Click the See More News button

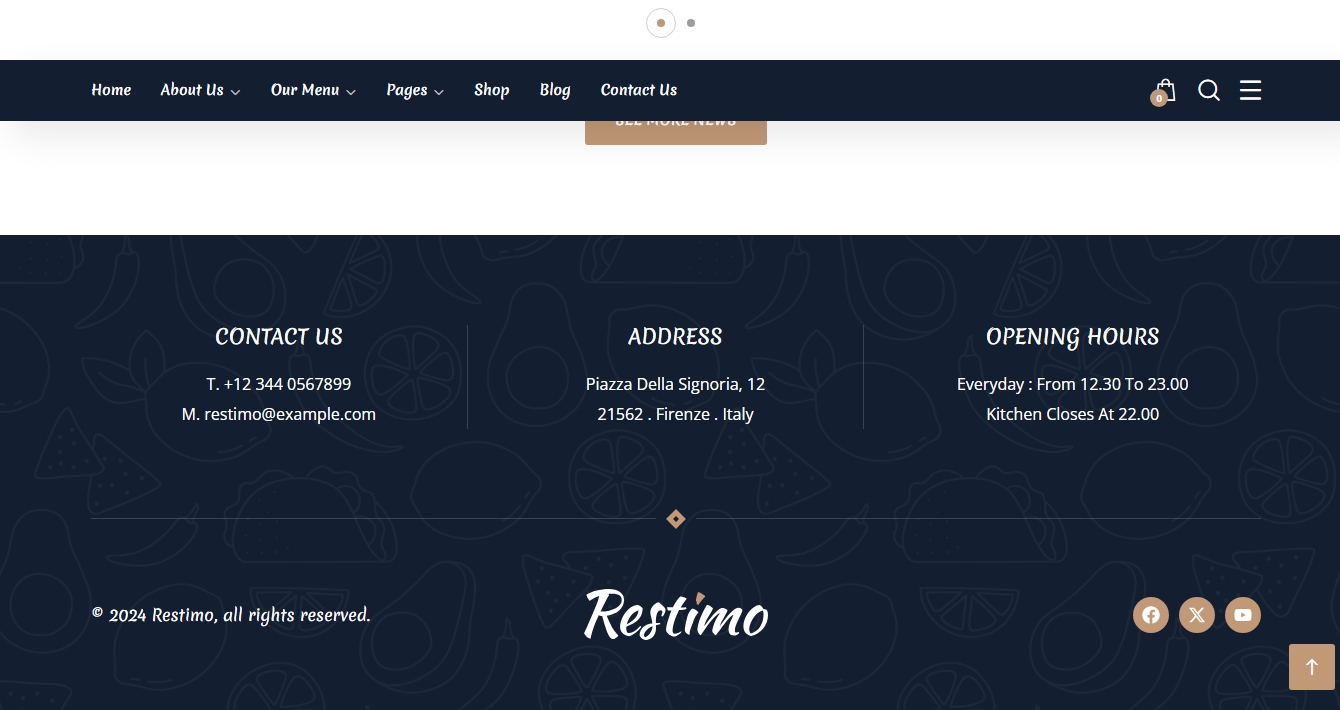pos(676,133)
